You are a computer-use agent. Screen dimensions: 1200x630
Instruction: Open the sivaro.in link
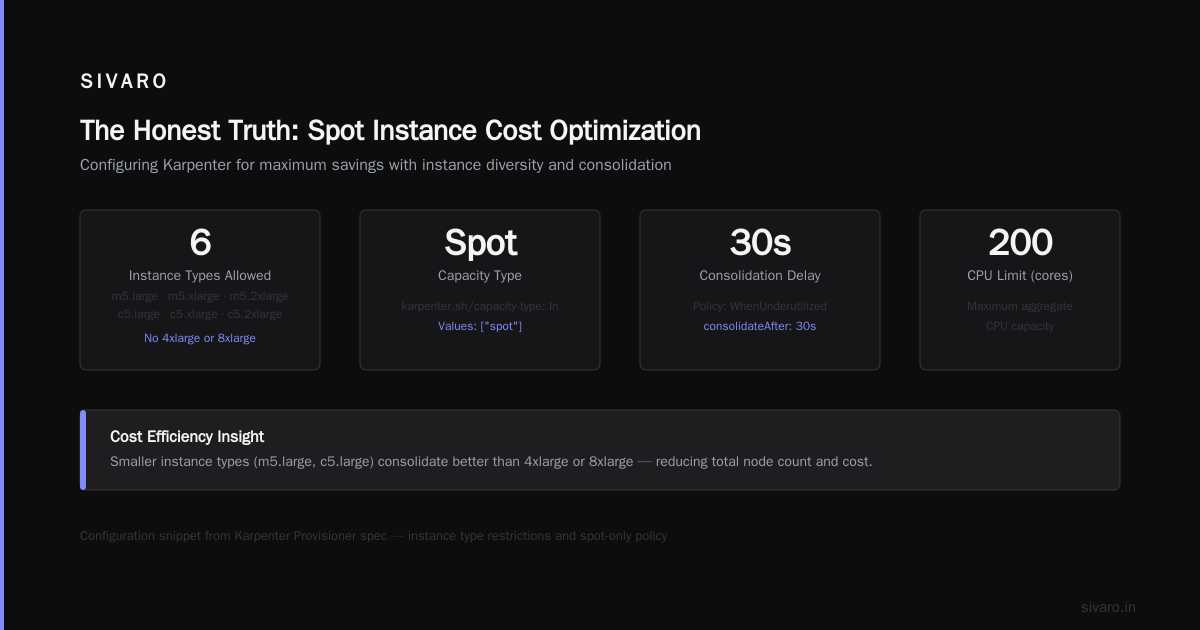pos(1108,607)
